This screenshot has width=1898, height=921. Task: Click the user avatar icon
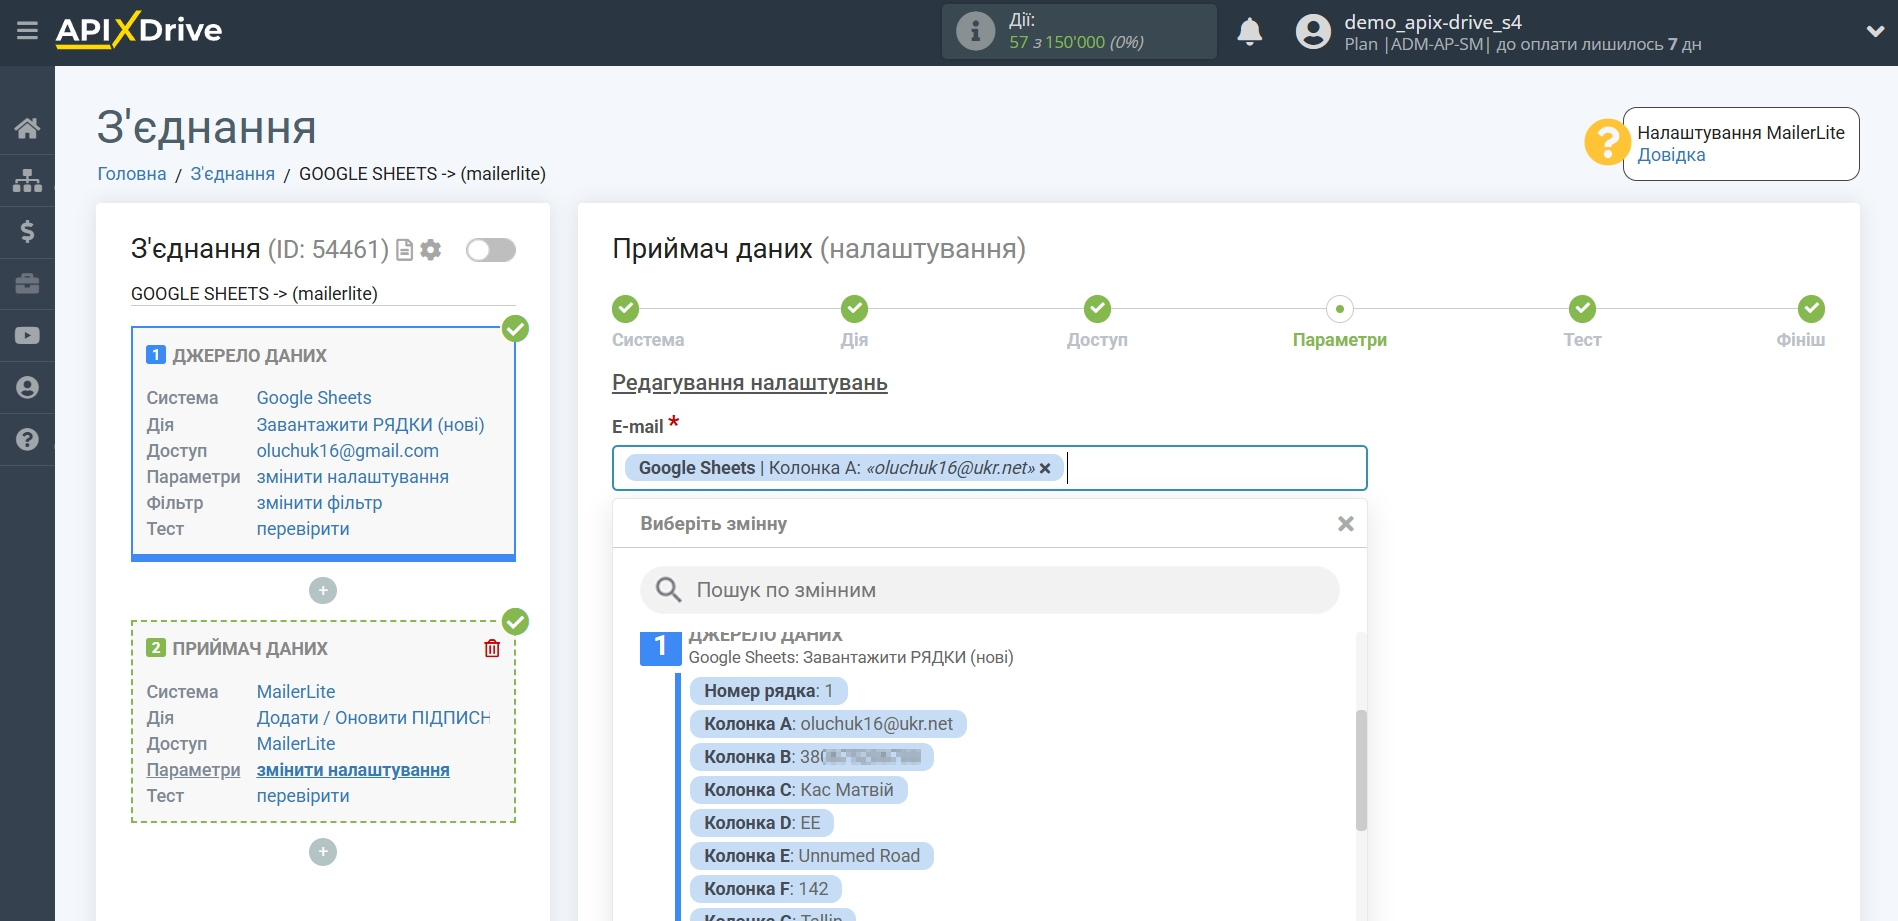(1313, 32)
